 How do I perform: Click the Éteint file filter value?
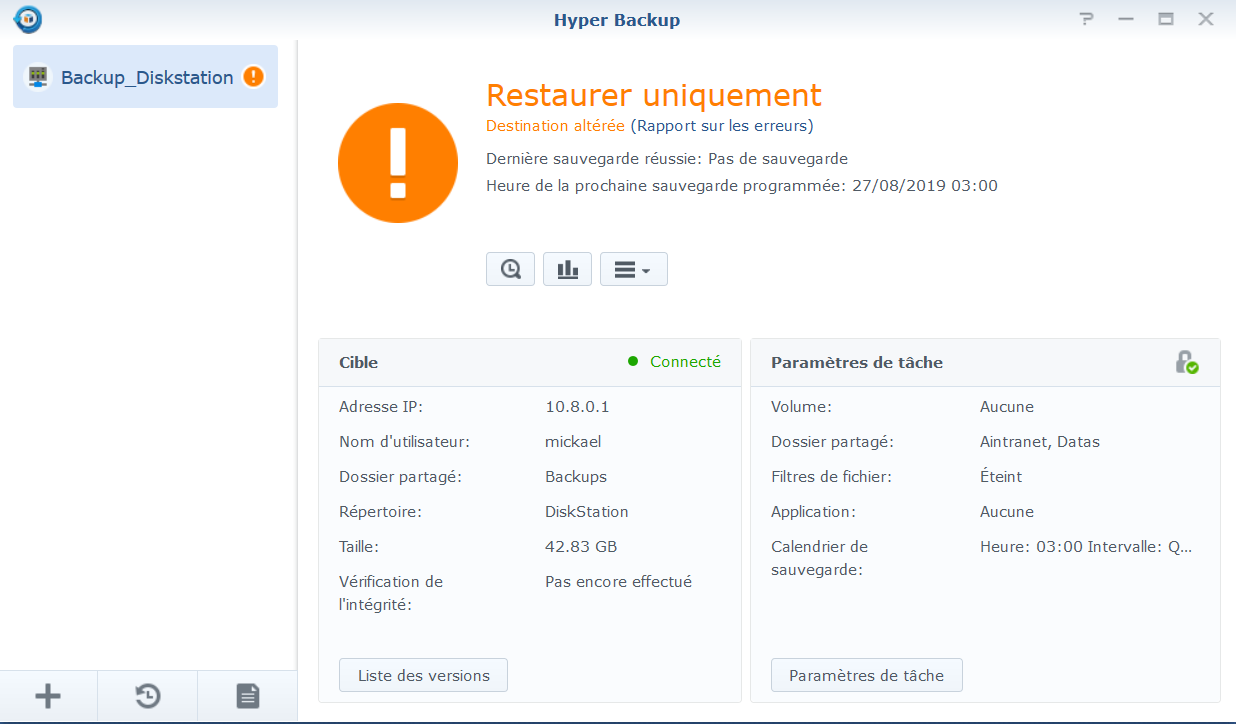coord(1001,477)
